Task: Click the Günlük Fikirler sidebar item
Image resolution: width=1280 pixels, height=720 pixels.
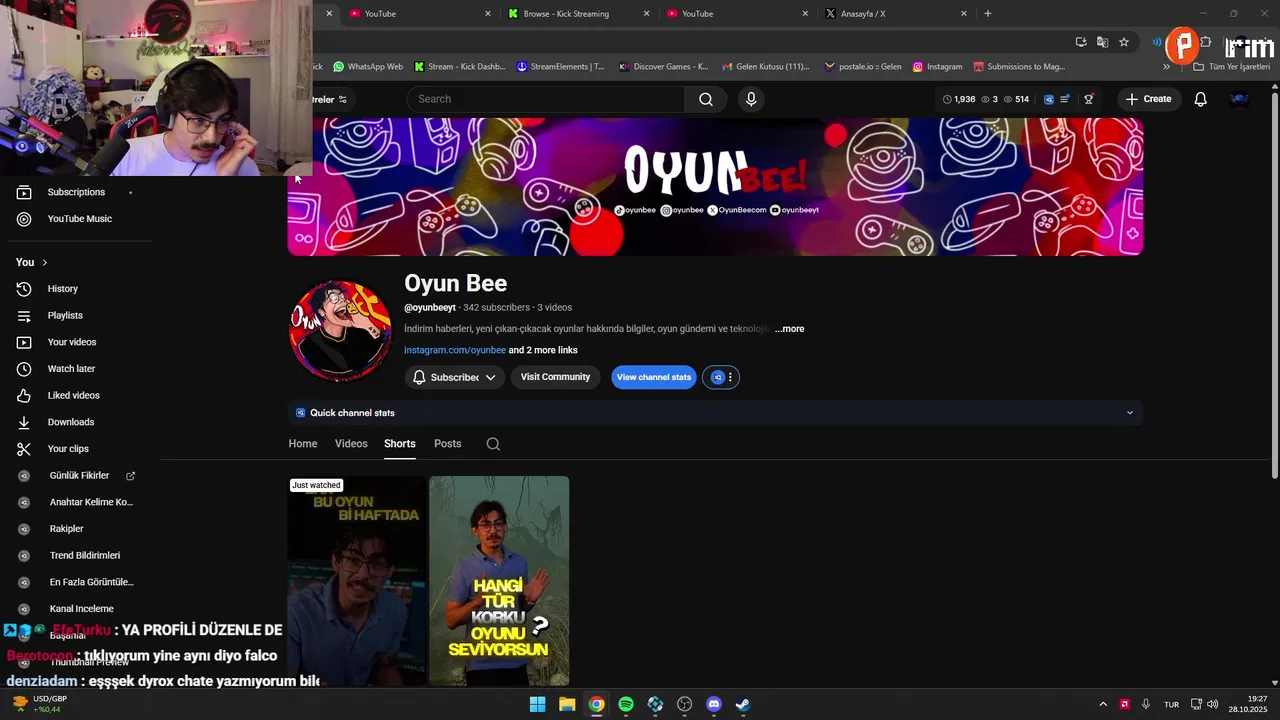Action: pyautogui.click(x=80, y=476)
